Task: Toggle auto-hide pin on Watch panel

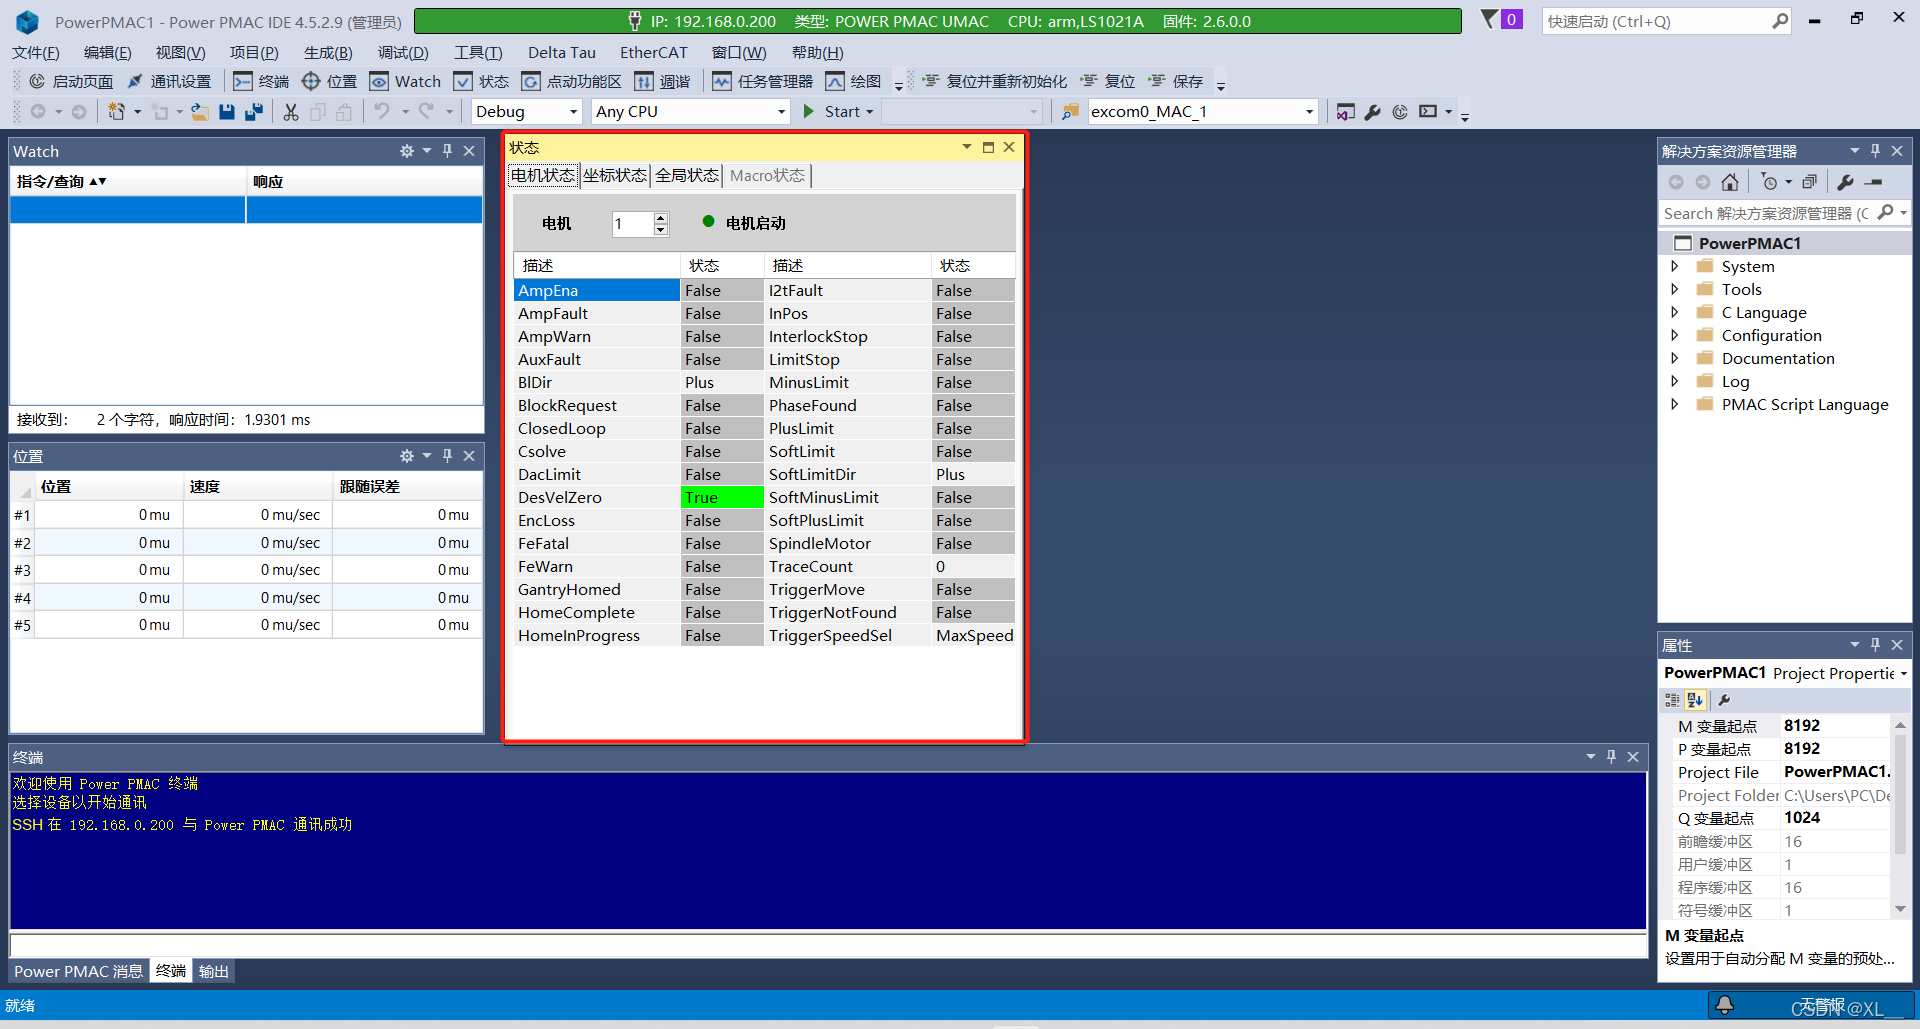Action: (447, 151)
